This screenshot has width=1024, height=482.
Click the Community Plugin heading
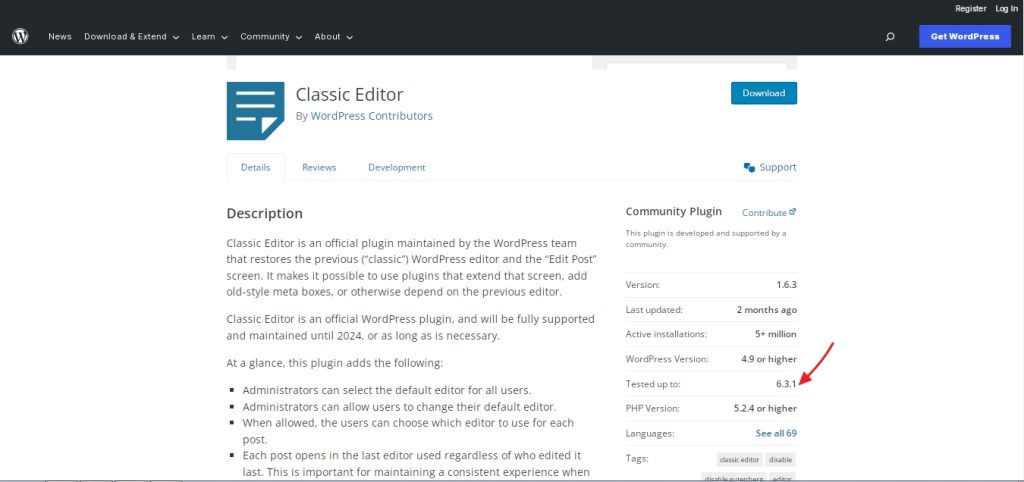point(674,211)
